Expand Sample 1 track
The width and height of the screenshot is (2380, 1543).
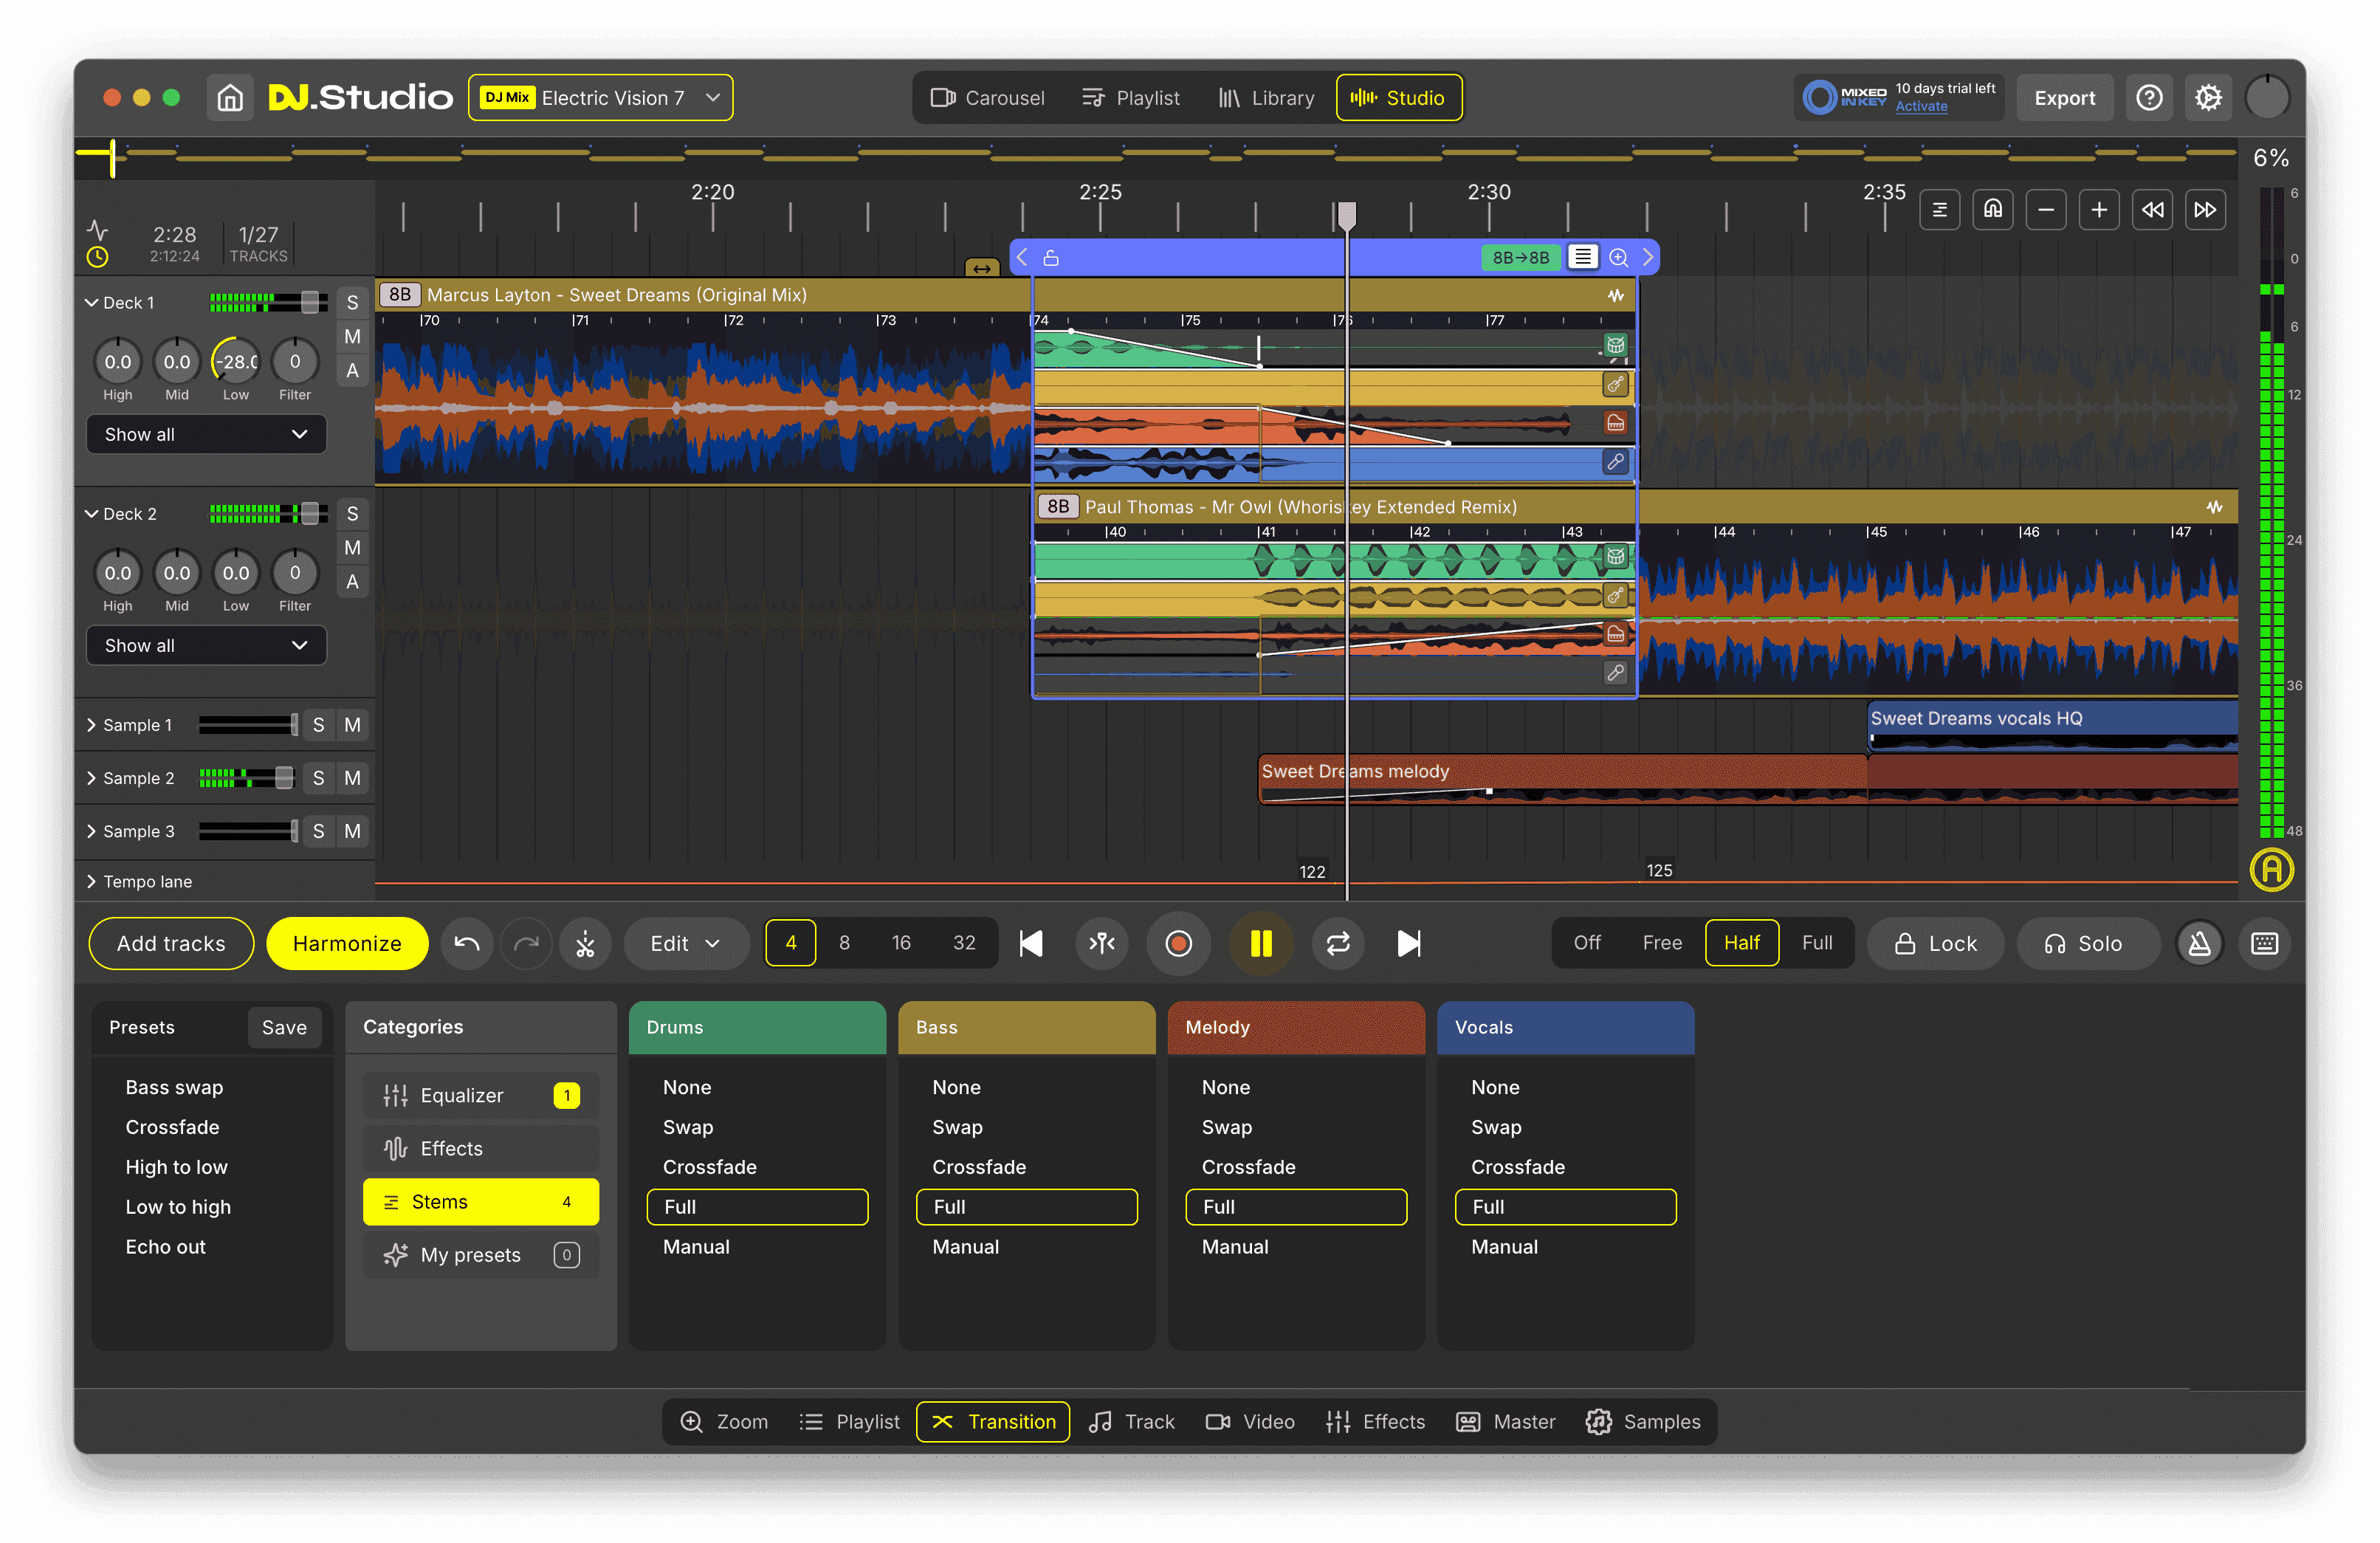[91, 725]
